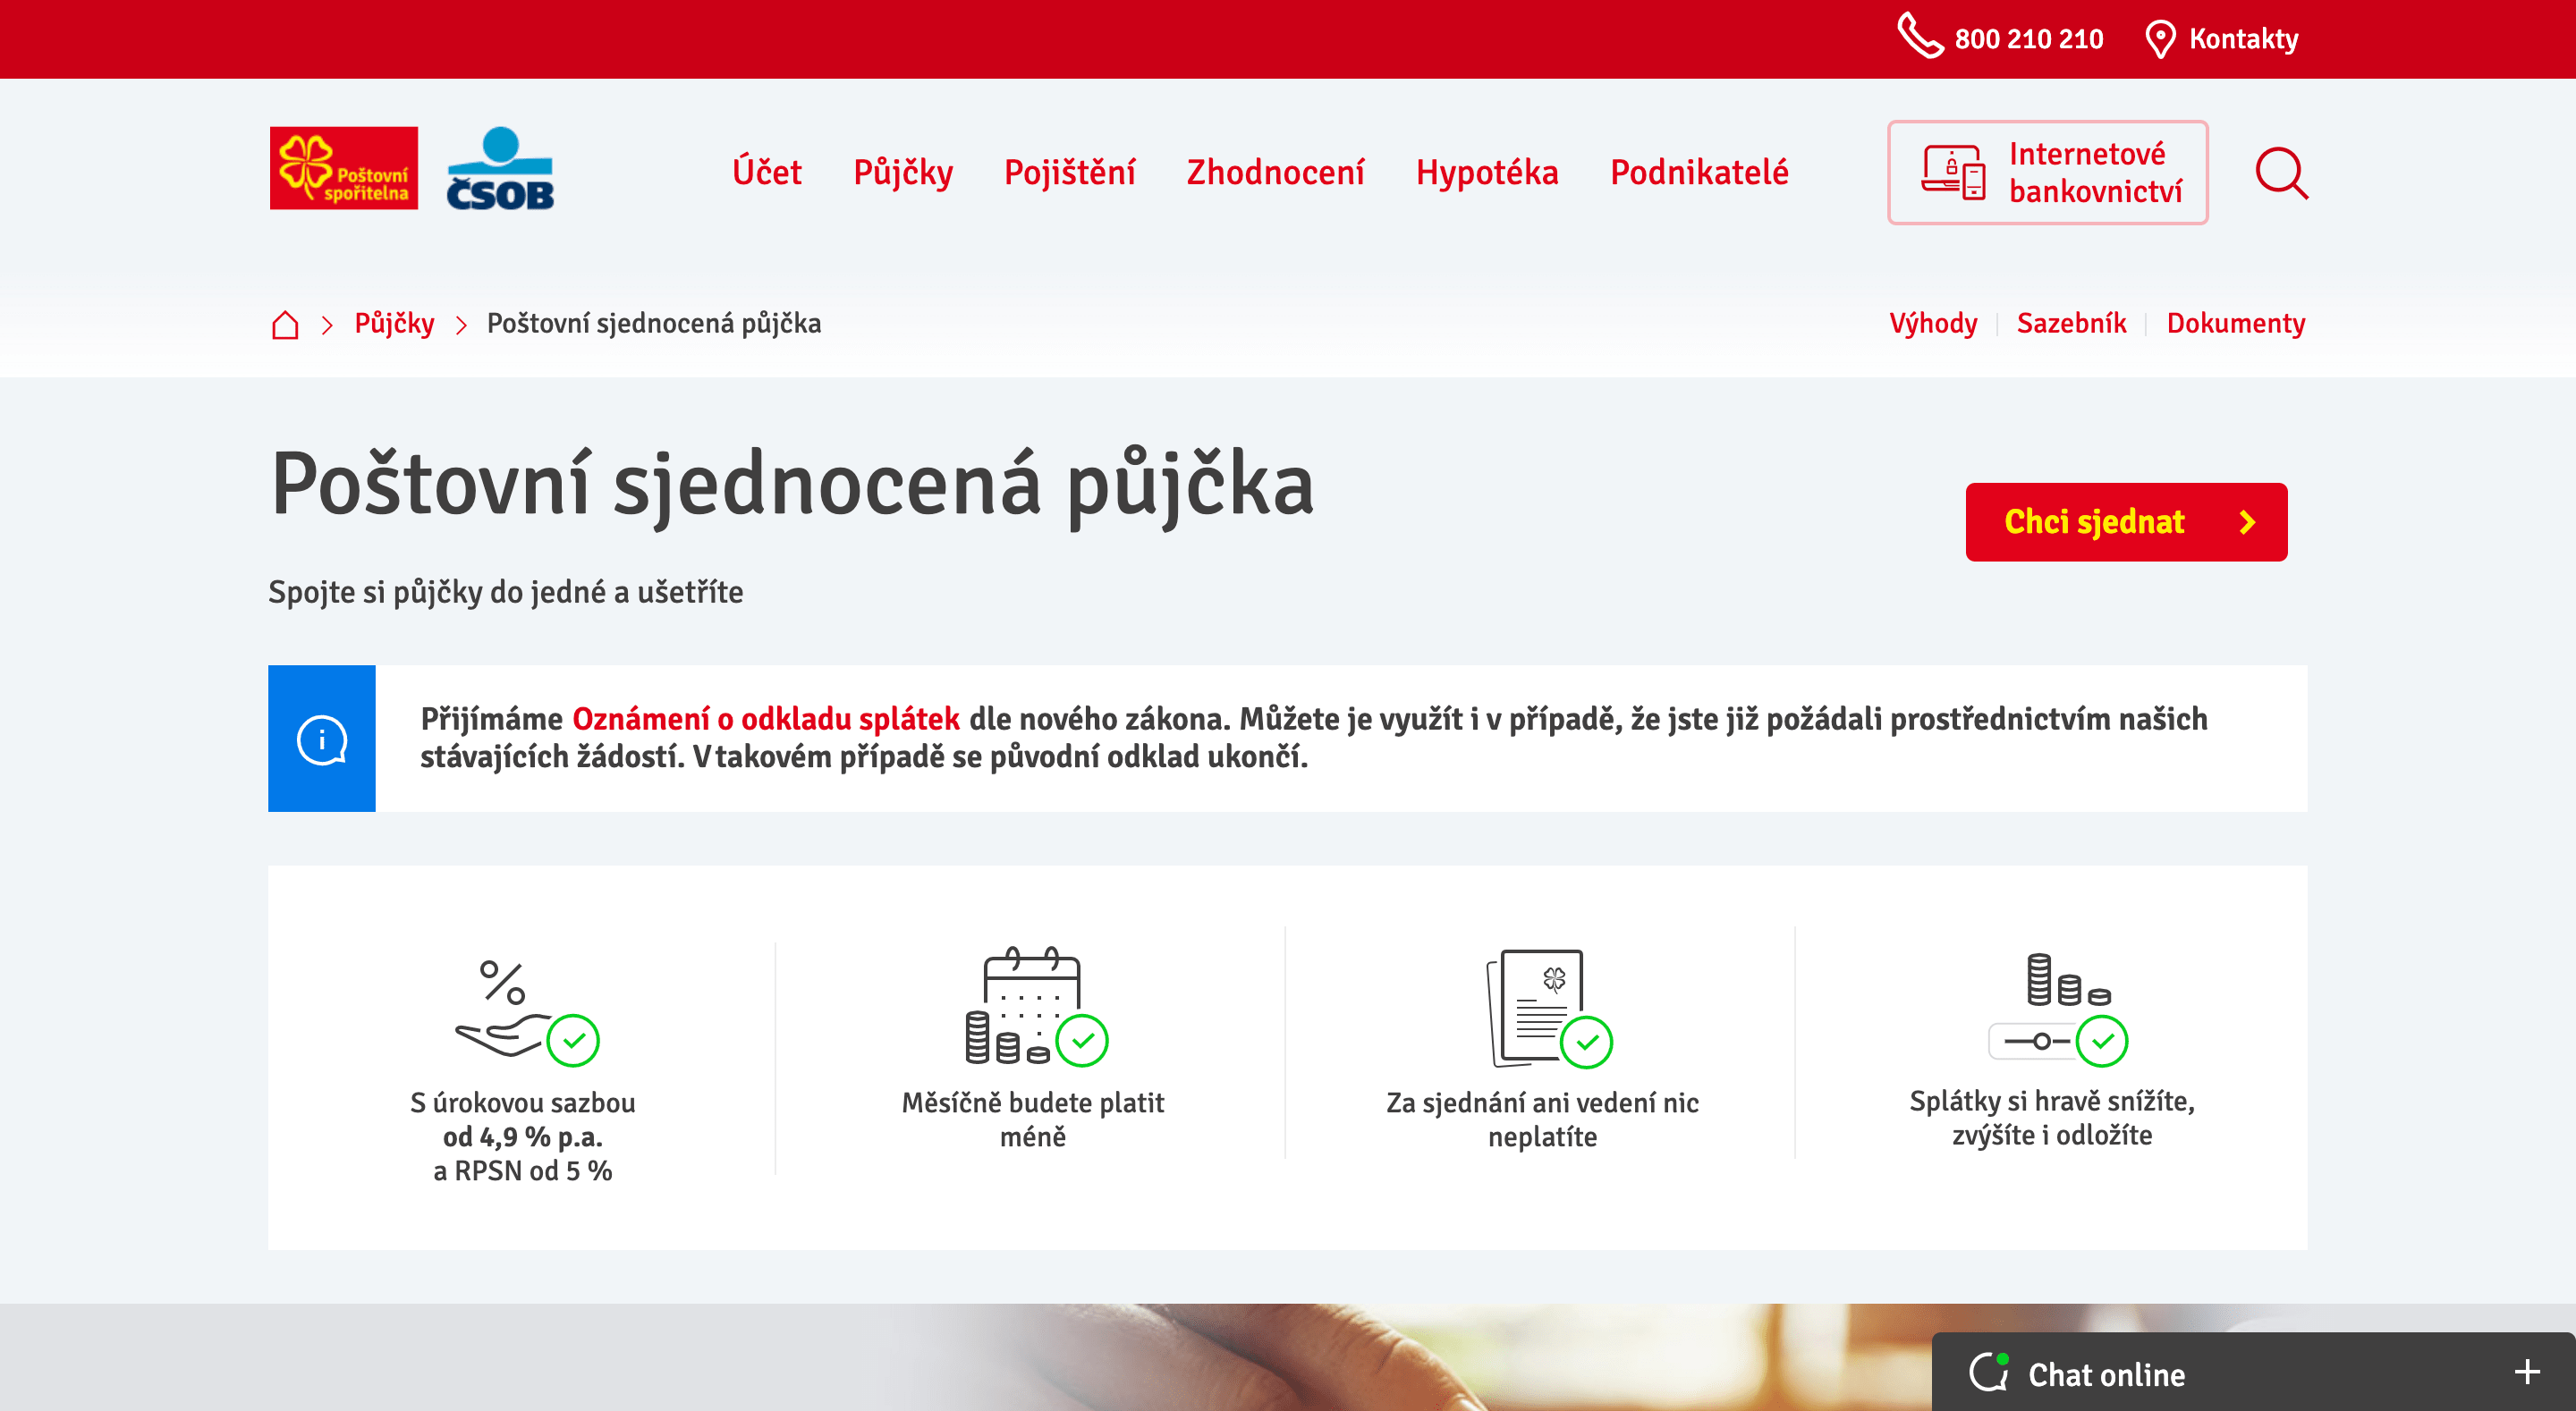Screen dimensions: 2576x1411
Task: Click 'Za sjednání ani vedení nic neplatíte'
Action: [1542, 1120]
